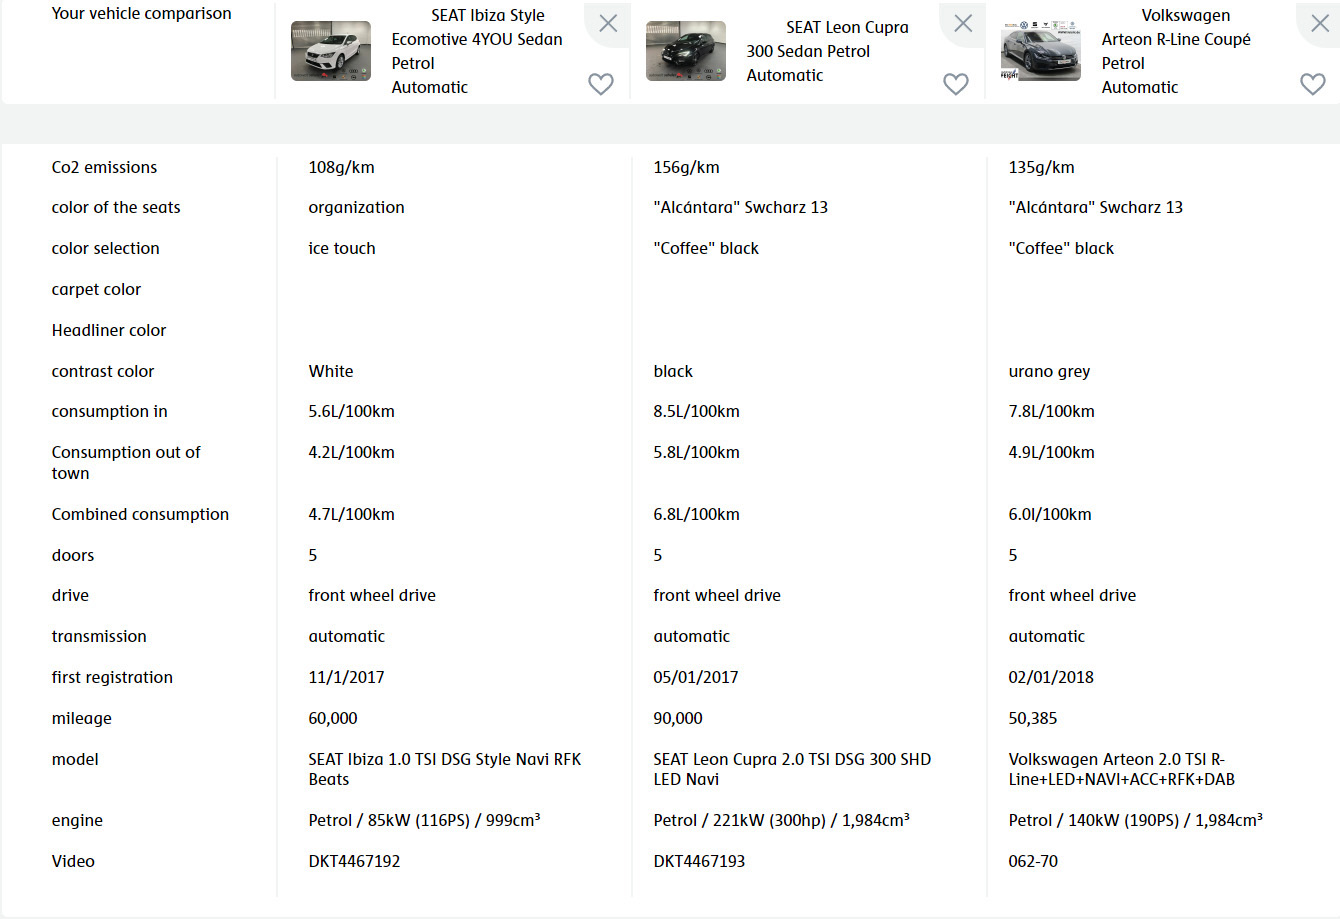
Task: Favorite the Volkswagen Arteon heart icon
Action: pos(1313,84)
